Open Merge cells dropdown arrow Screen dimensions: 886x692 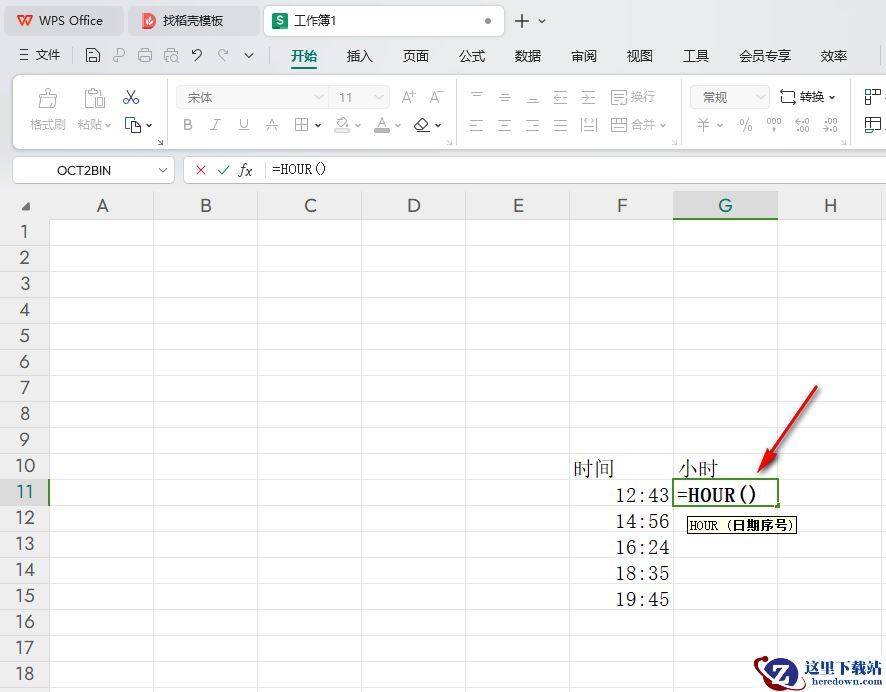[x=663, y=125]
